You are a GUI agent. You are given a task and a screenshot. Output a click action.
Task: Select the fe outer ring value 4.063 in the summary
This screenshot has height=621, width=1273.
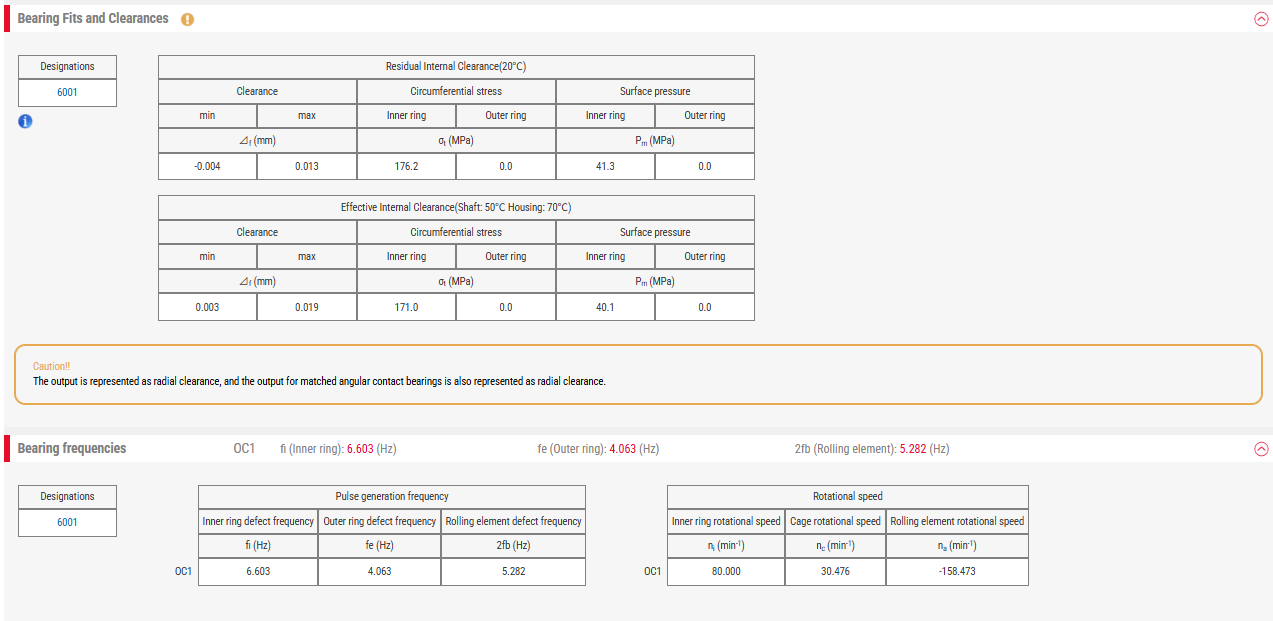point(623,448)
